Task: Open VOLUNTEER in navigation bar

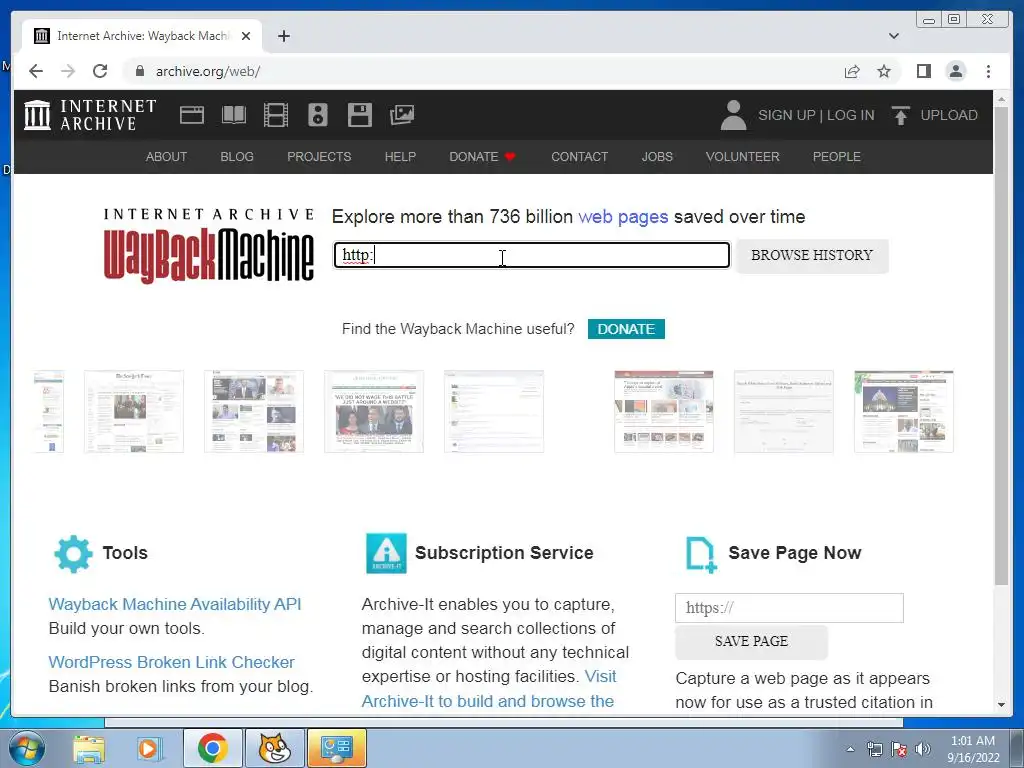Action: click(743, 157)
